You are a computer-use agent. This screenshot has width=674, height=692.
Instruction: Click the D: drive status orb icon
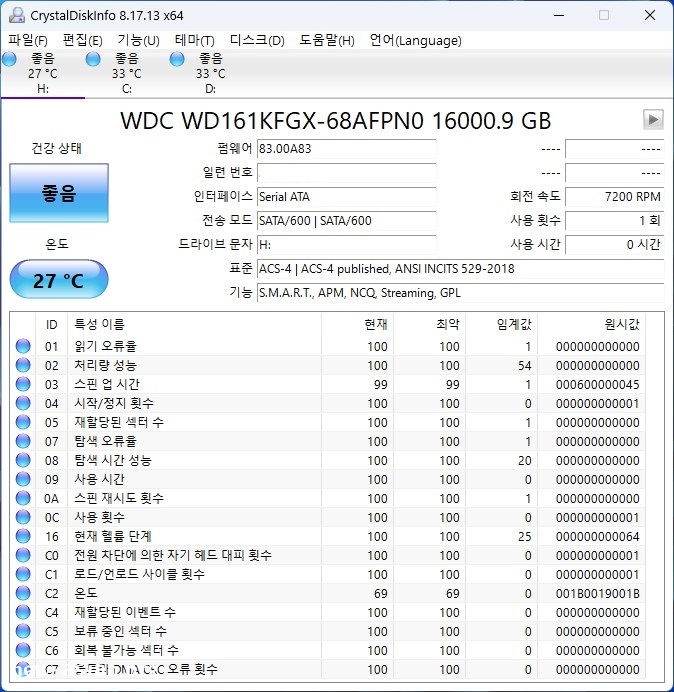point(177,59)
